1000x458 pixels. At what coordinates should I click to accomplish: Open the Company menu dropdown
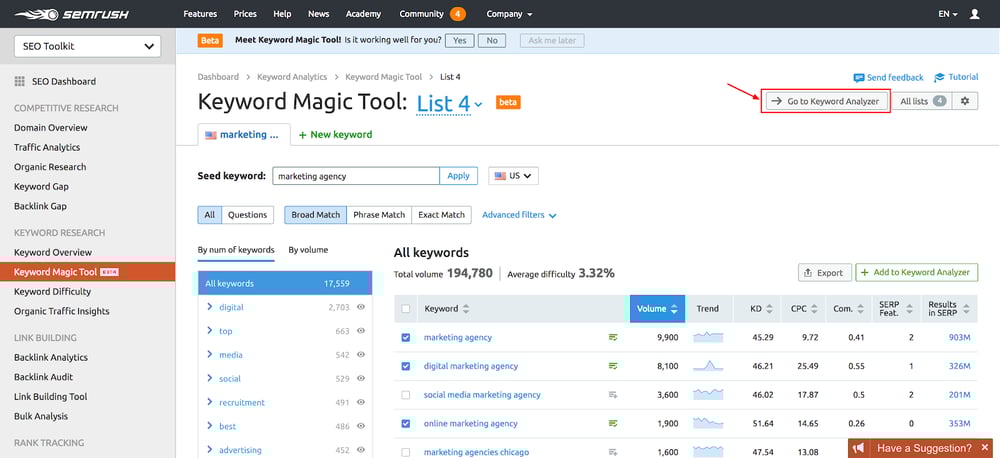(509, 13)
